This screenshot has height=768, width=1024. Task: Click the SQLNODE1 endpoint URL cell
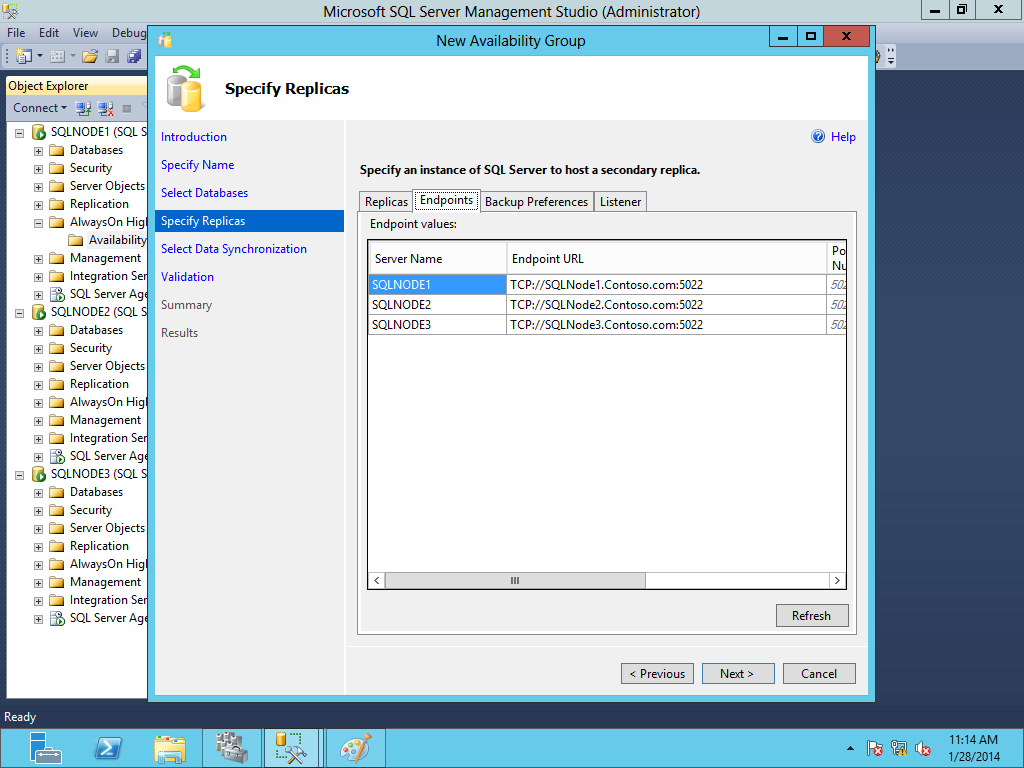coord(666,285)
